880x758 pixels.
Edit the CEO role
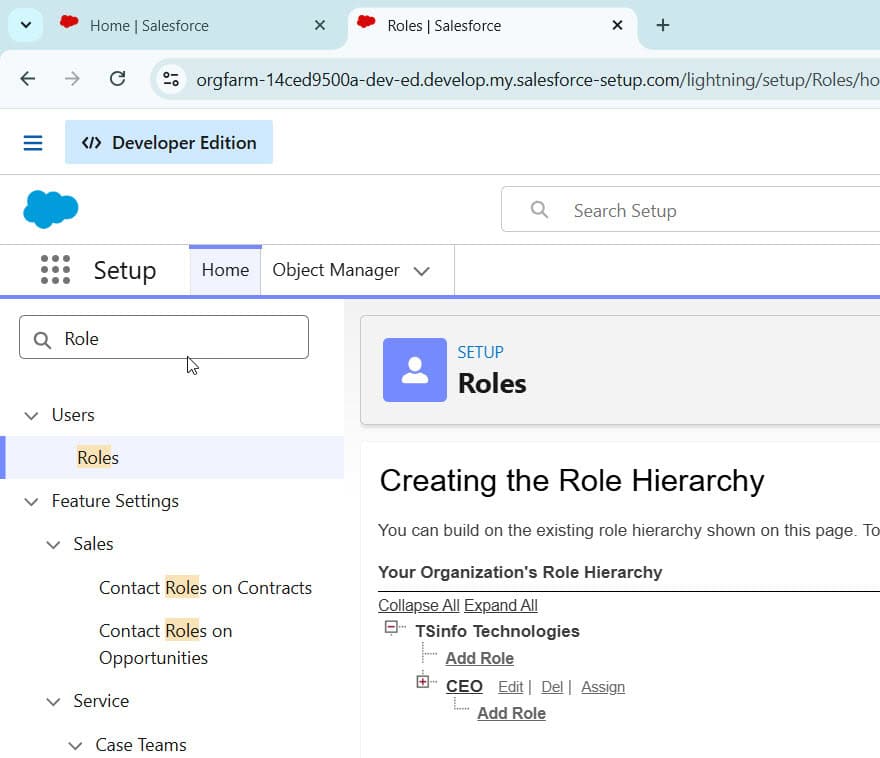(x=510, y=687)
